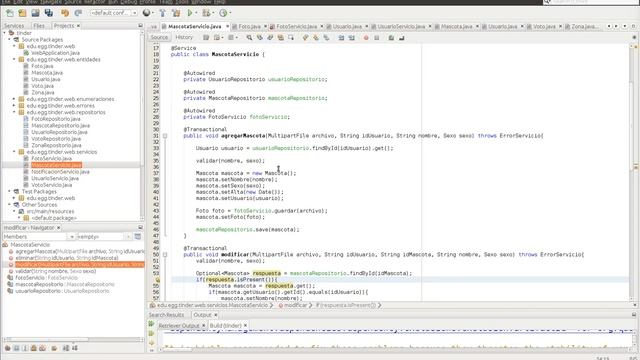Click the Uncomment editor toolbar icon

[402, 38]
